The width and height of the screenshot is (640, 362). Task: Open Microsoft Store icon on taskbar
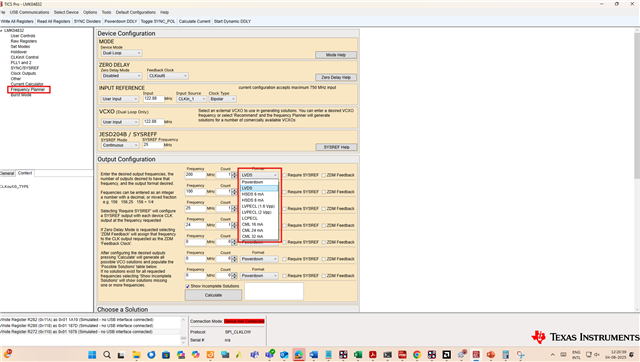click(166, 355)
